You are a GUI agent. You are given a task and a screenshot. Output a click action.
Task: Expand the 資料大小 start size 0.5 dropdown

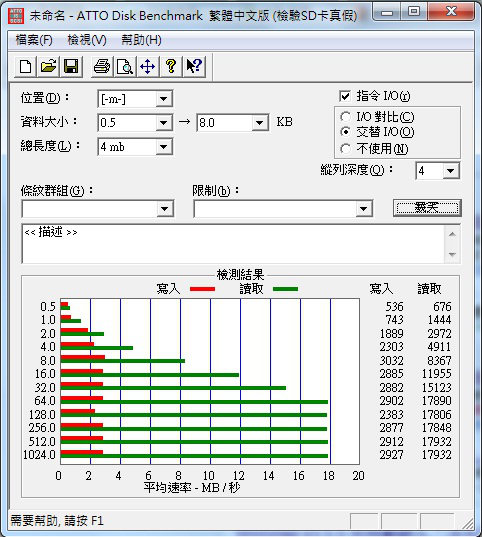click(164, 123)
